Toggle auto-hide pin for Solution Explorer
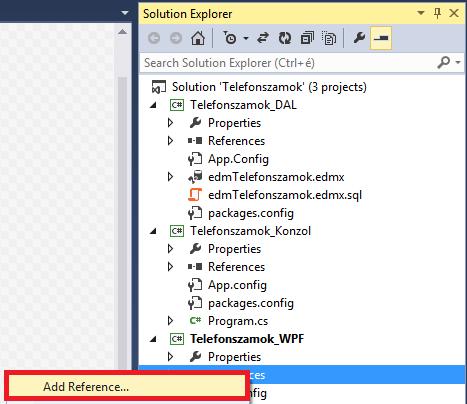Viewport: 467px width, 404px height. (437, 13)
